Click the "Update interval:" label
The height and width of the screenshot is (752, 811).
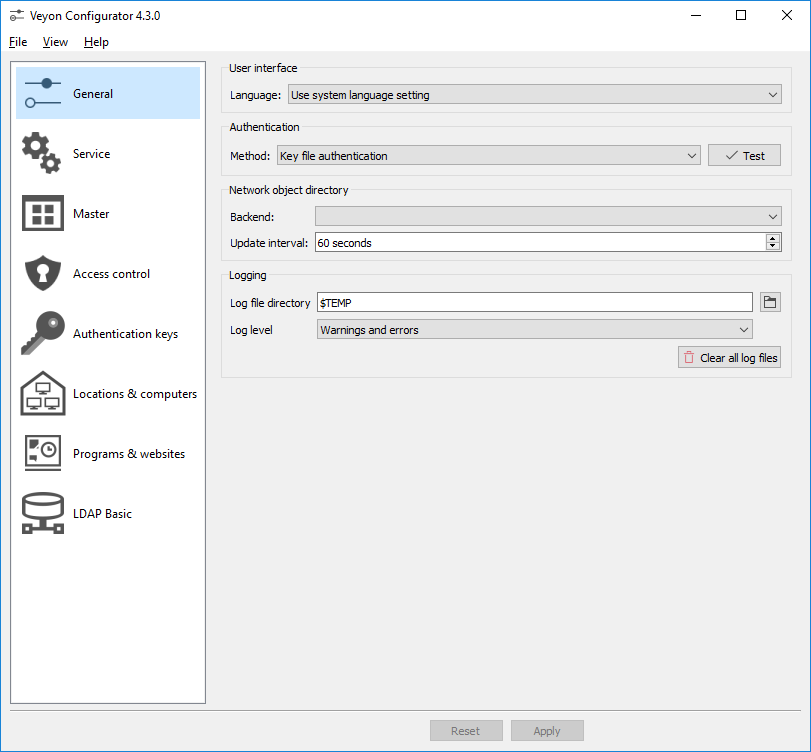point(269,243)
